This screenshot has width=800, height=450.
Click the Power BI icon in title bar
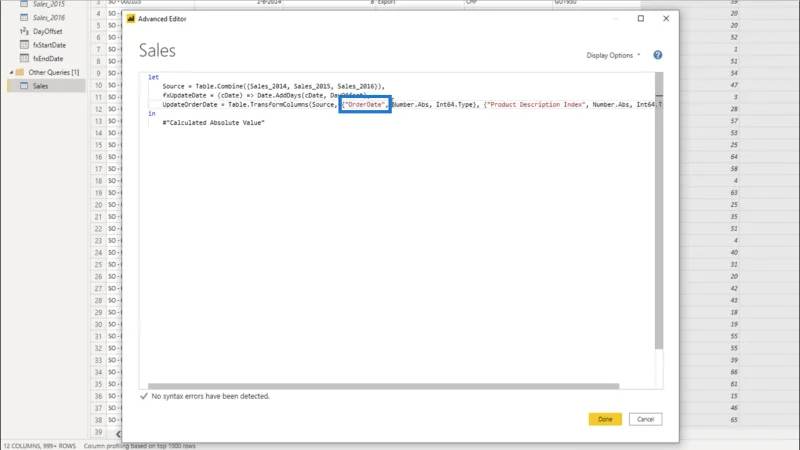coord(131,18)
